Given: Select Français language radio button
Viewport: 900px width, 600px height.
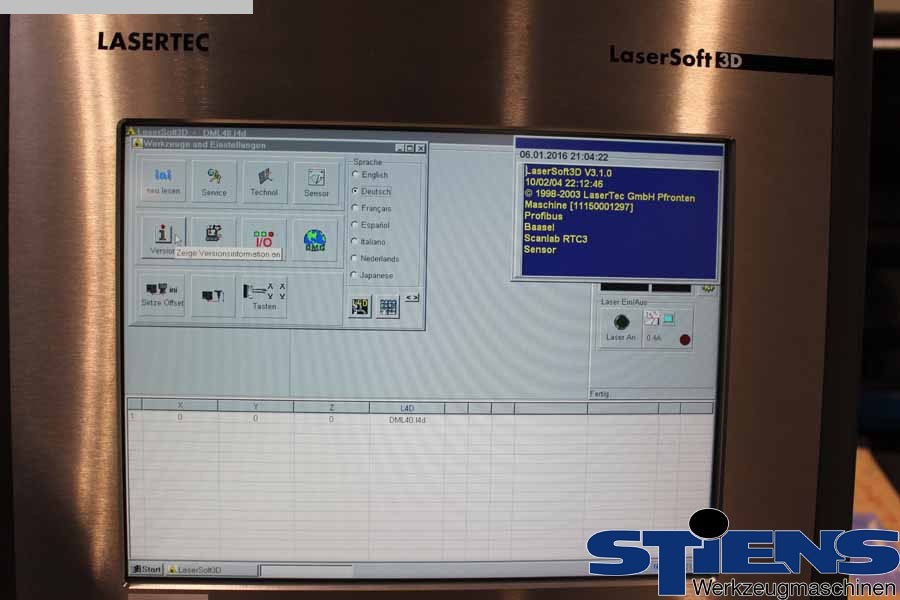Looking at the screenshot, I should coord(355,208).
